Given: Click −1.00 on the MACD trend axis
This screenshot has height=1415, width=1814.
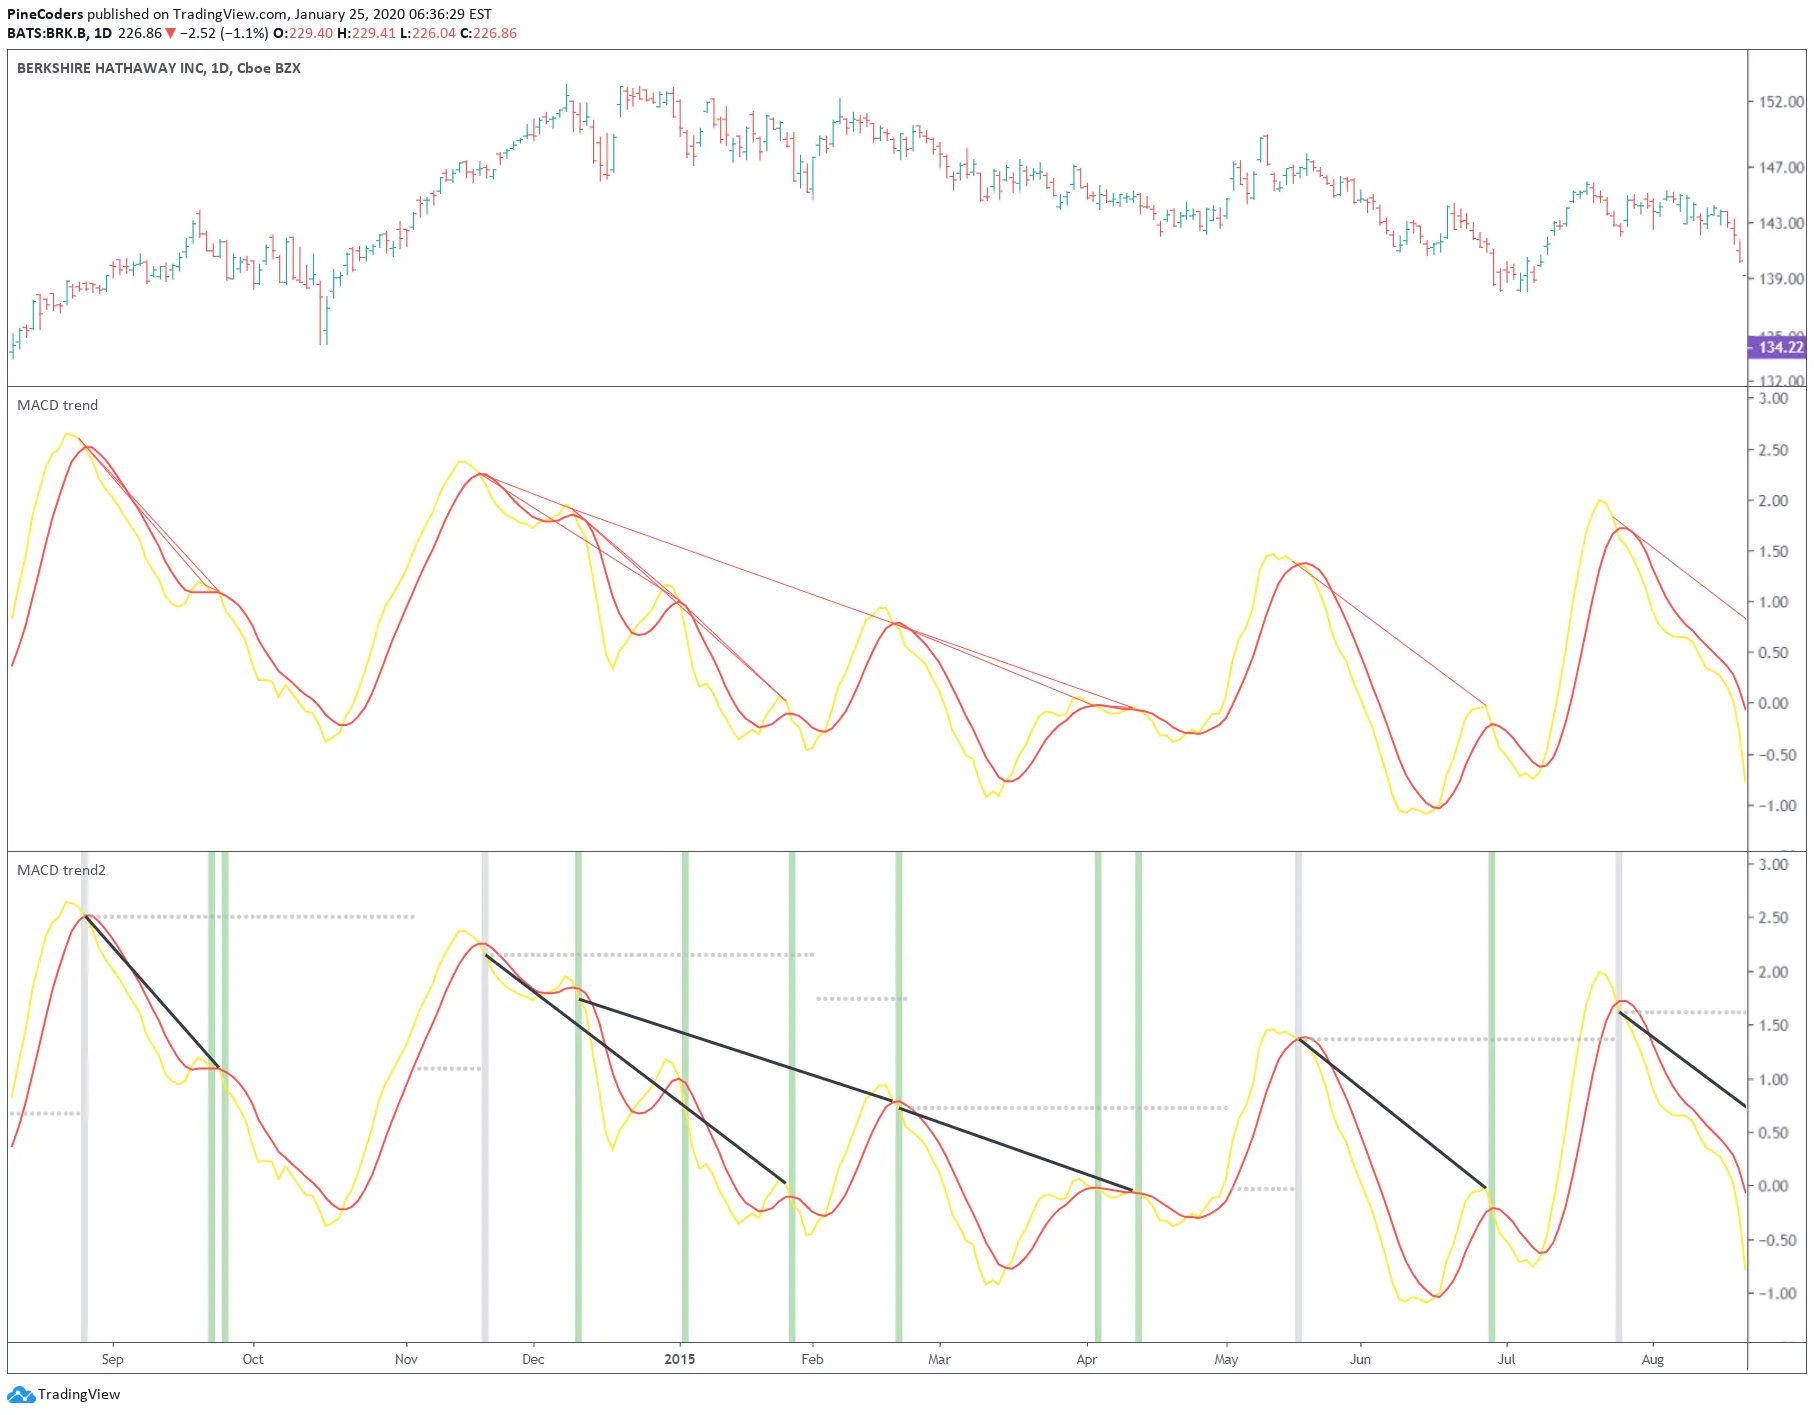Looking at the screenshot, I should (x=1778, y=806).
